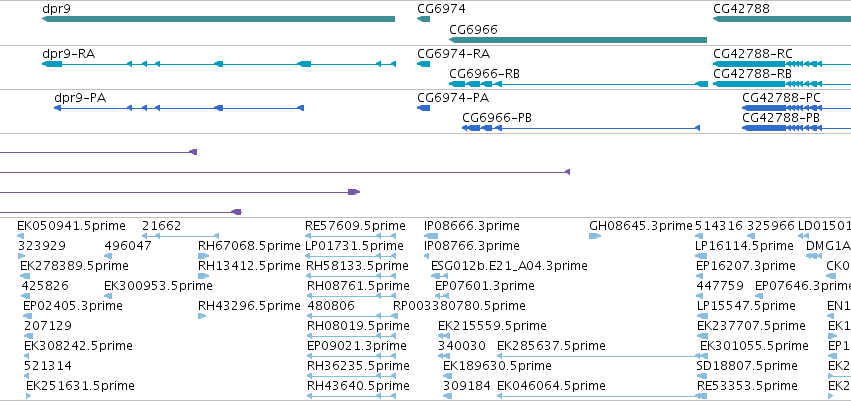This screenshot has height=401, width=851.
Task: Select the RH43296.5prime EST label
Action: (249, 305)
